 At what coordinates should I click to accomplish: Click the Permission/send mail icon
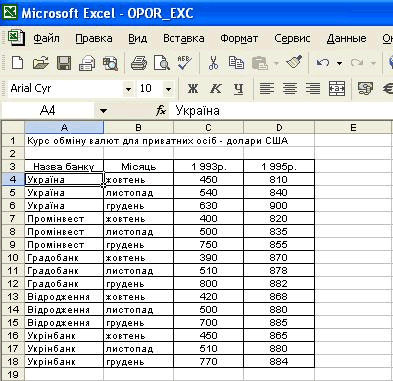click(87, 63)
